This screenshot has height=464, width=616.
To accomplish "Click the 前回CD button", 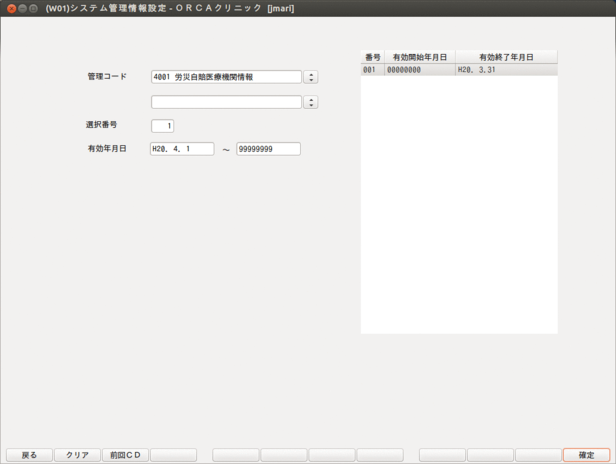I will coord(125,455).
